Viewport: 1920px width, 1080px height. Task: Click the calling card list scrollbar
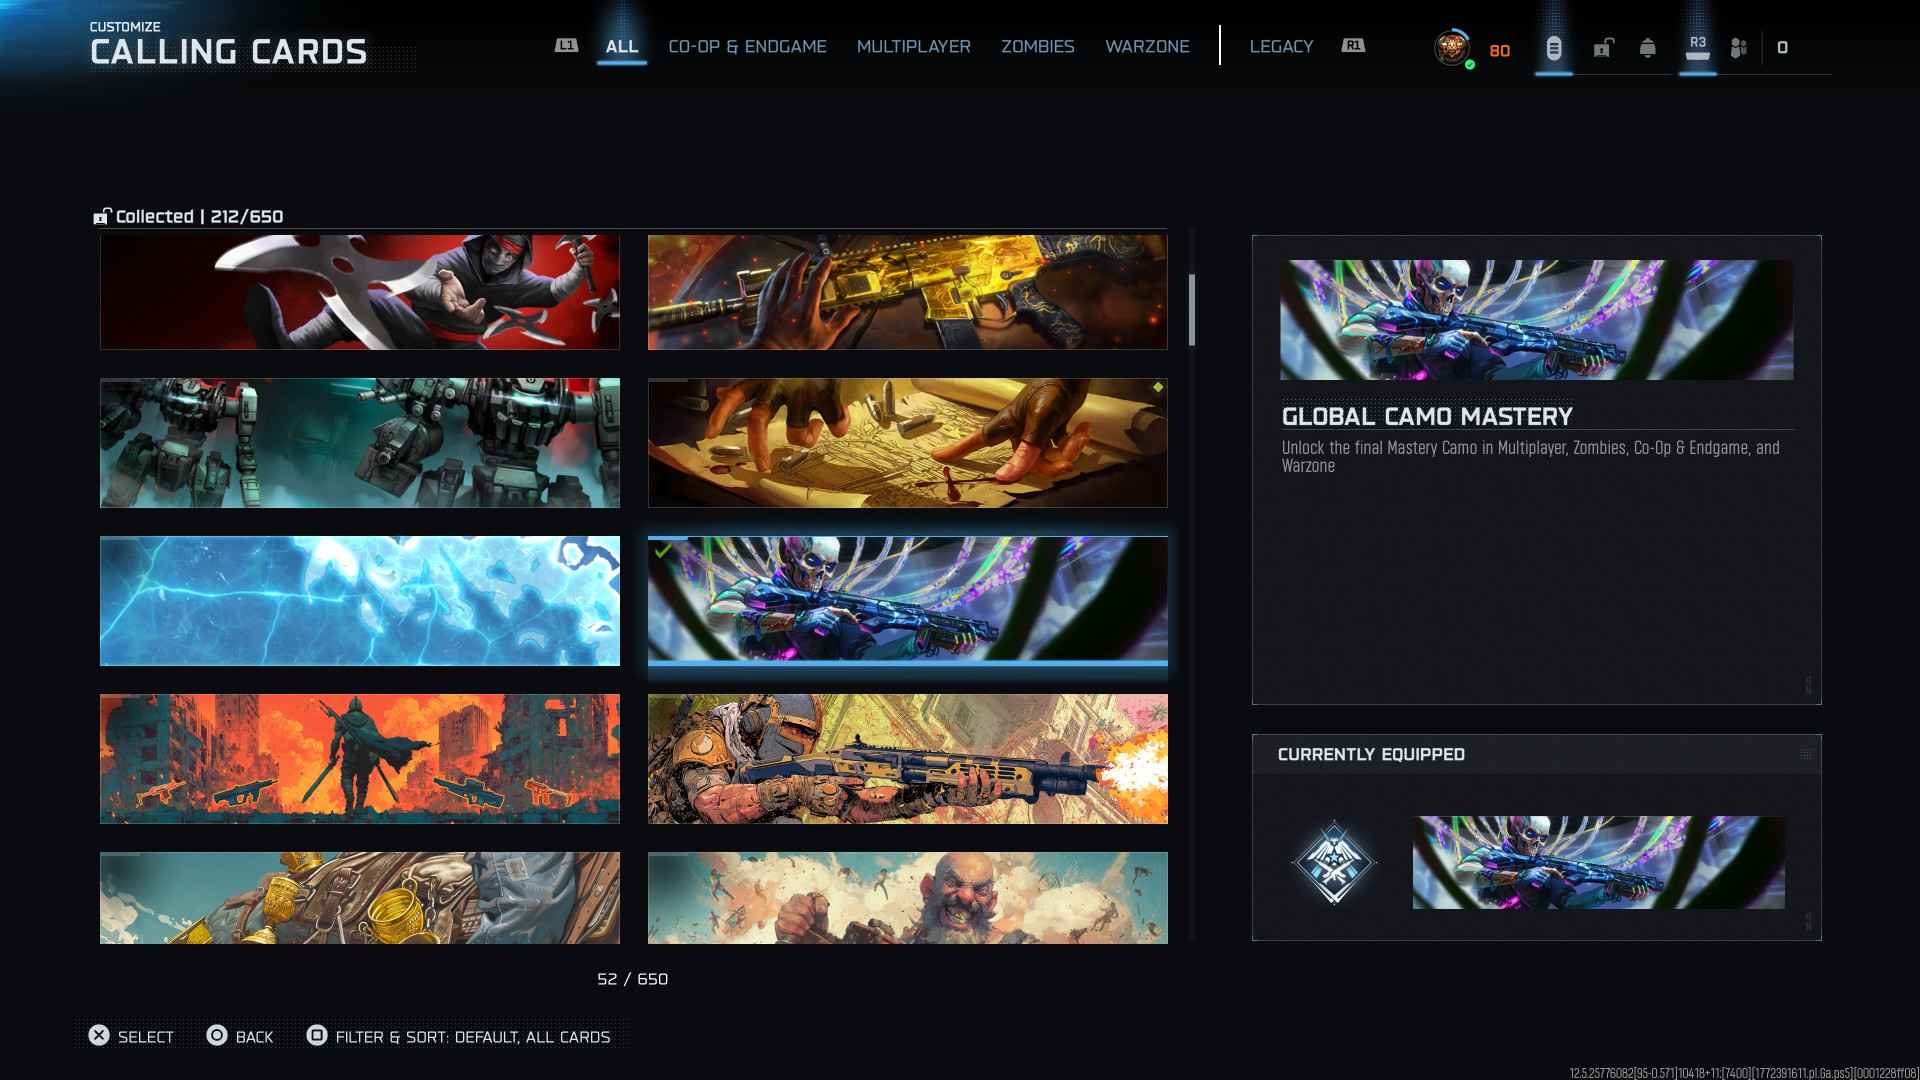[x=1191, y=310]
